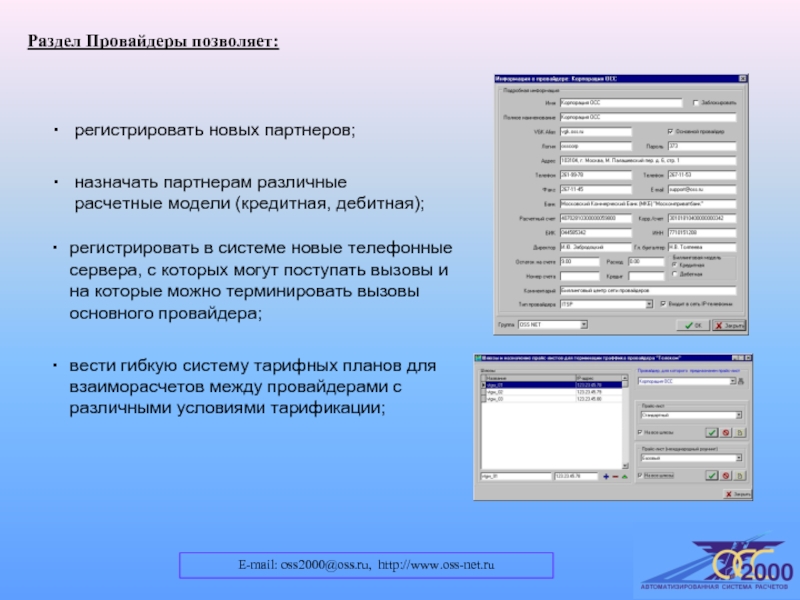Select the Дебетная billing model radio
The image size is (800, 600).
(x=675, y=273)
